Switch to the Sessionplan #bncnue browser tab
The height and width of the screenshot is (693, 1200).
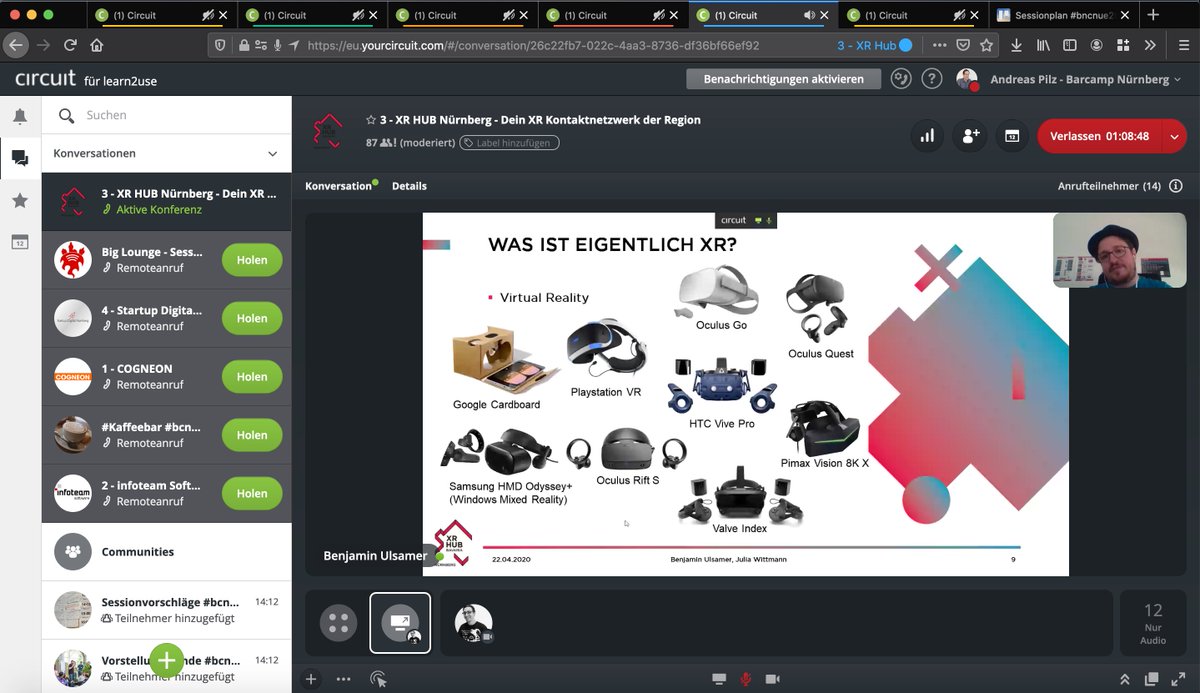click(1063, 15)
